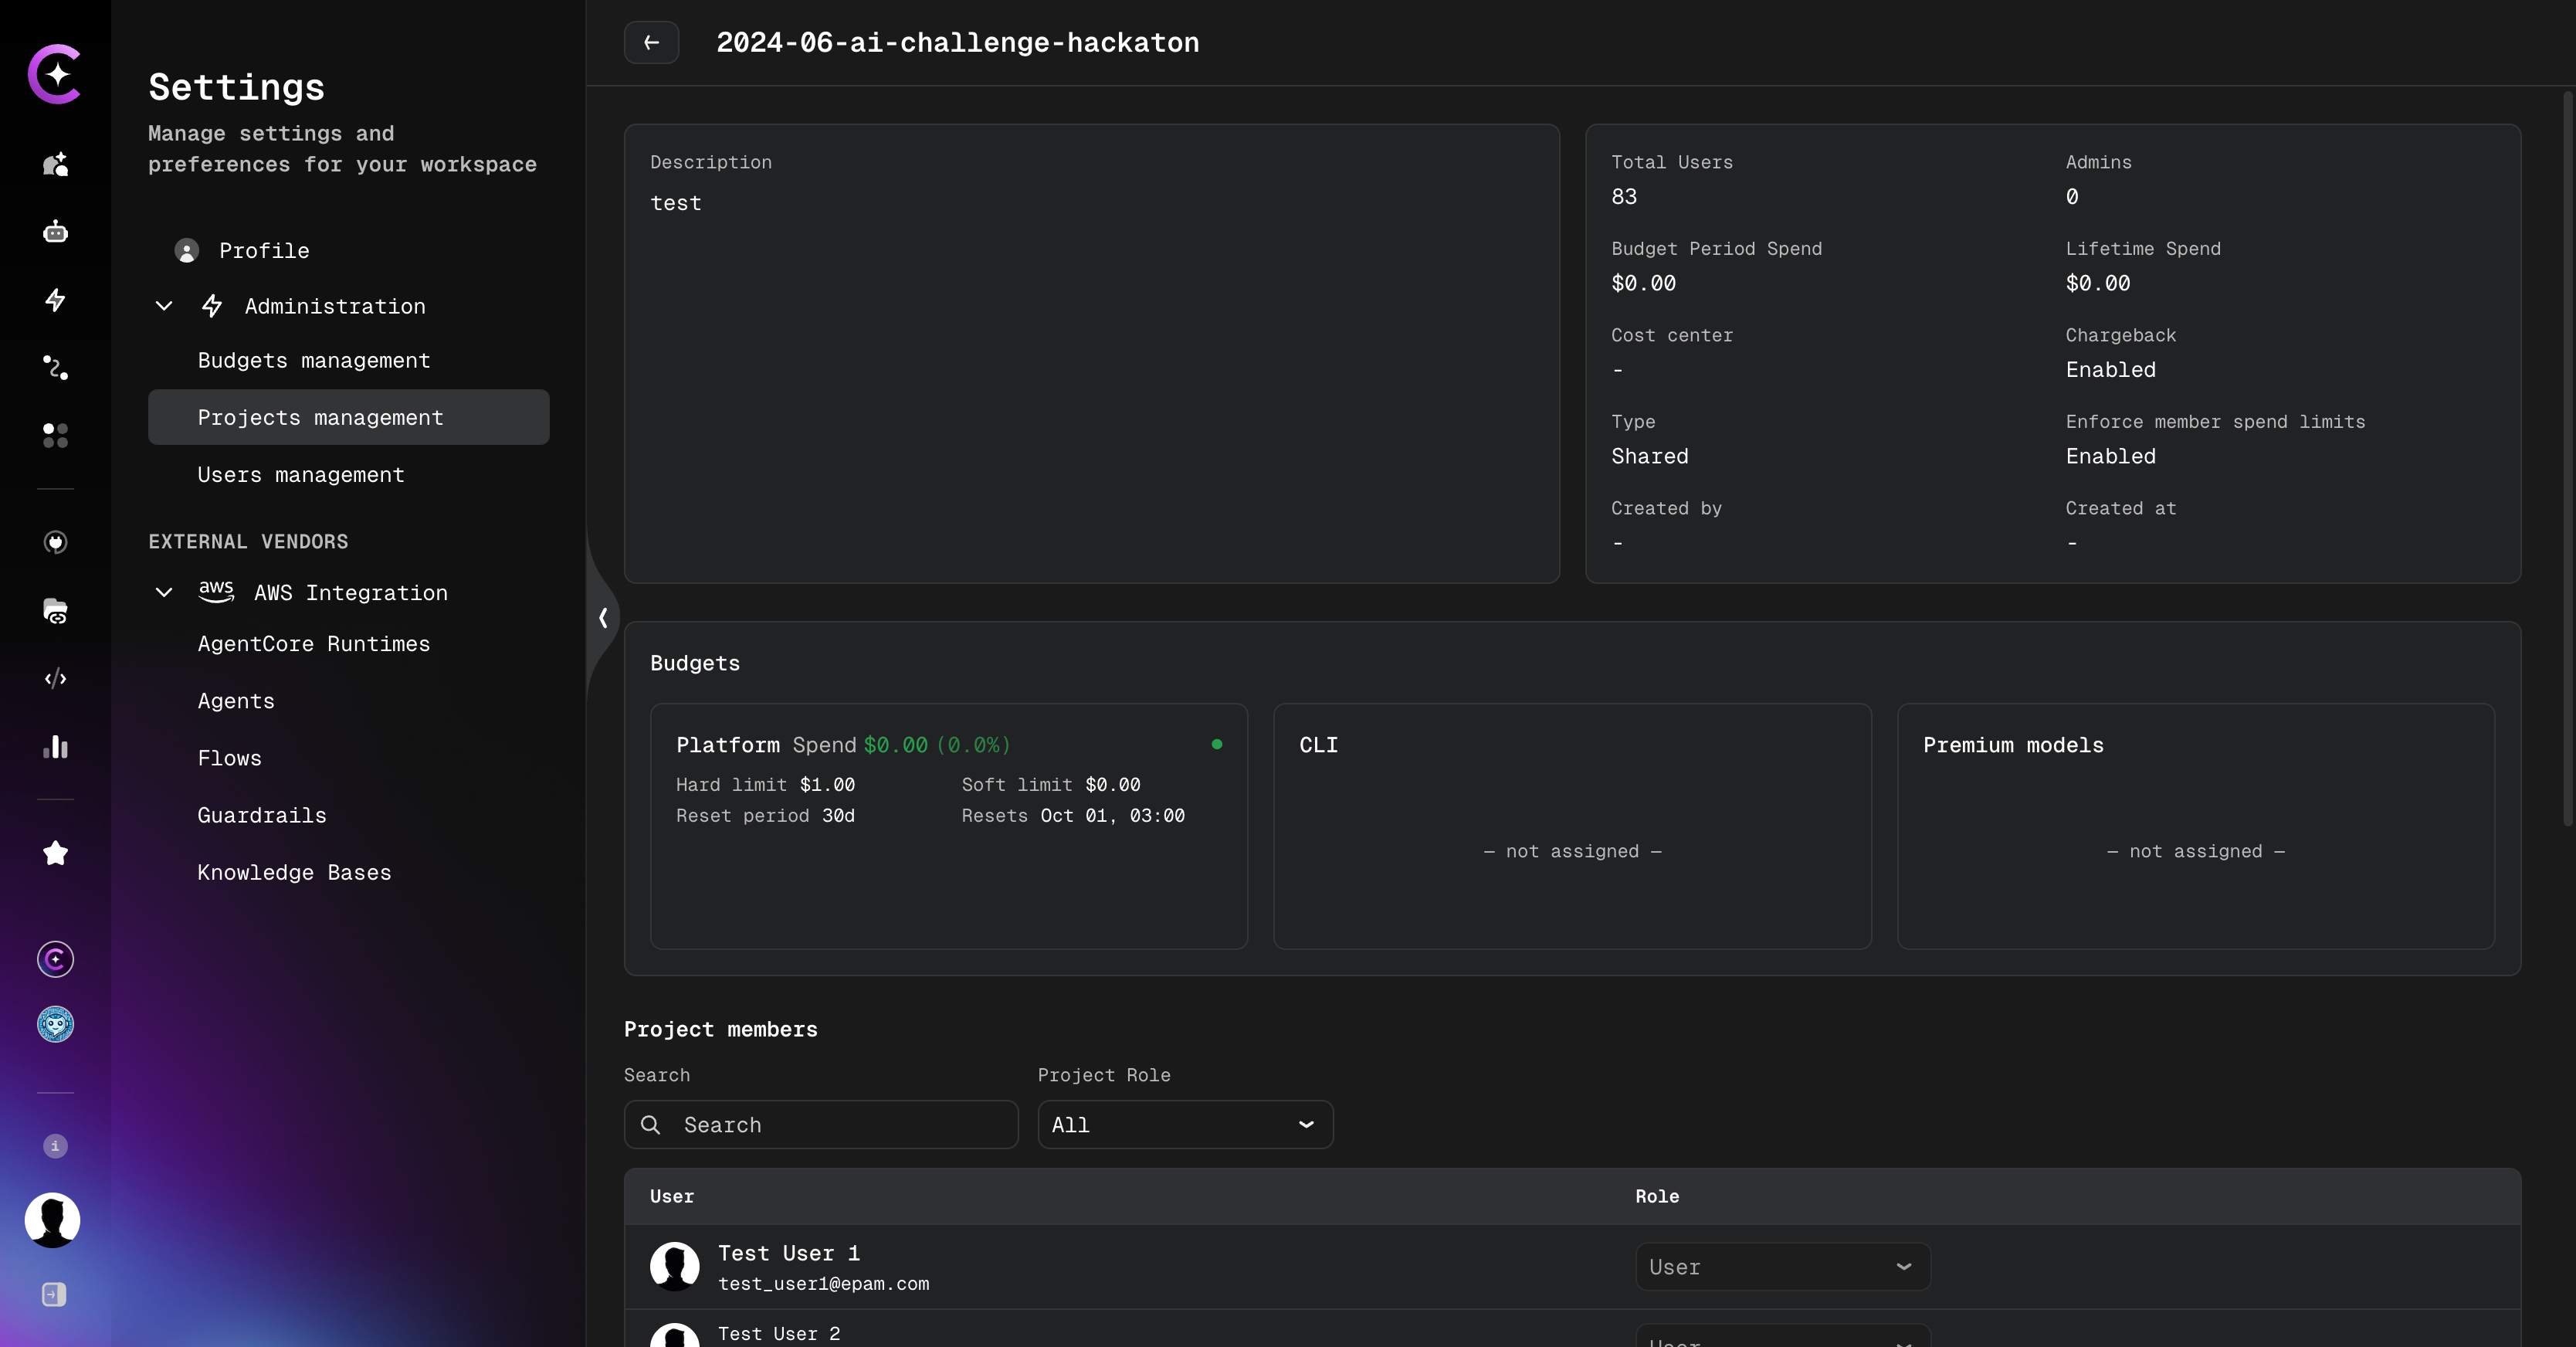The height and width of the screenshot is (1347, 2576).
Task: Click the blue owl-face avatar icon
Action: pyautogui.click(x=55, y=1024)
